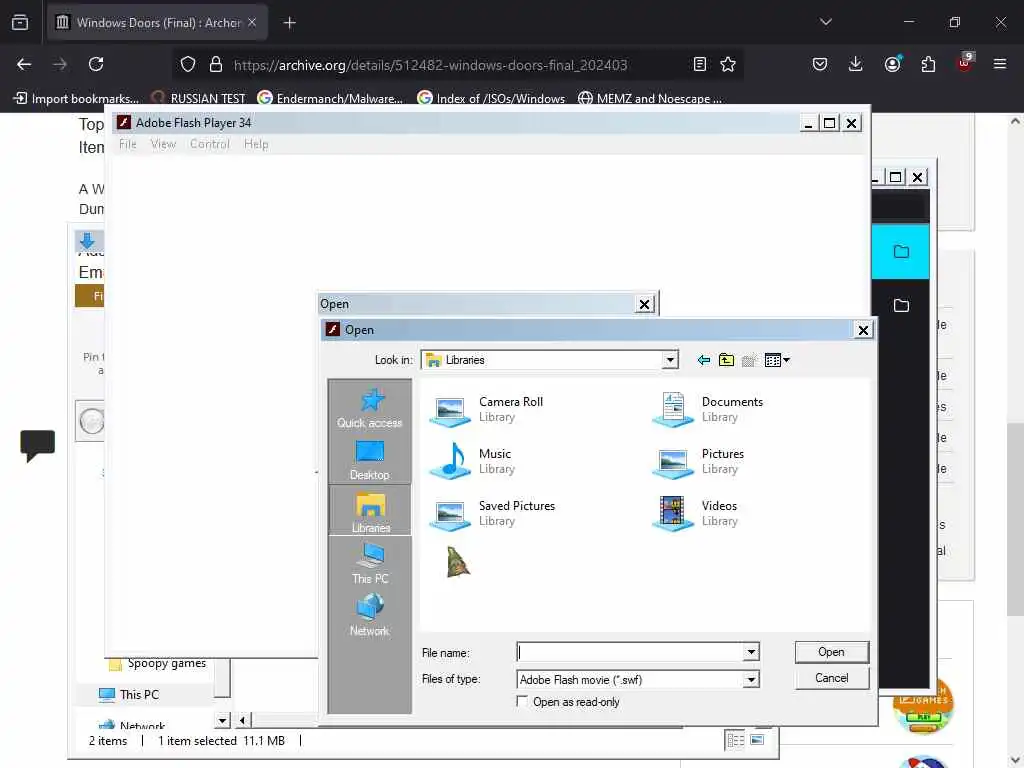Open the Endermanch/Malware bookmark

point(330,99)
